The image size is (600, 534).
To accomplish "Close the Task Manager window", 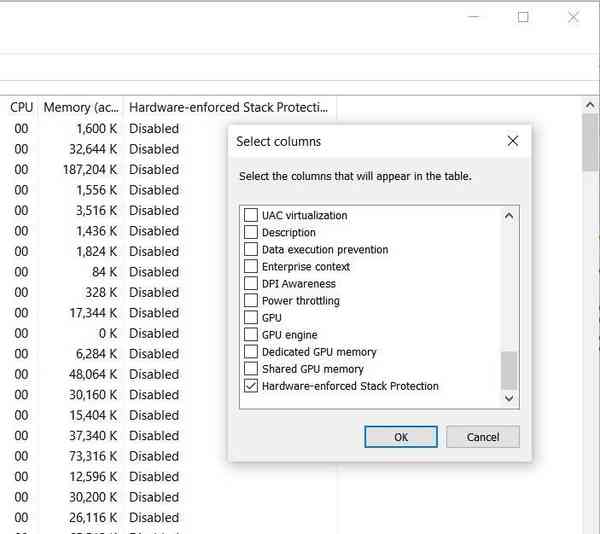I will pos(573,17).
